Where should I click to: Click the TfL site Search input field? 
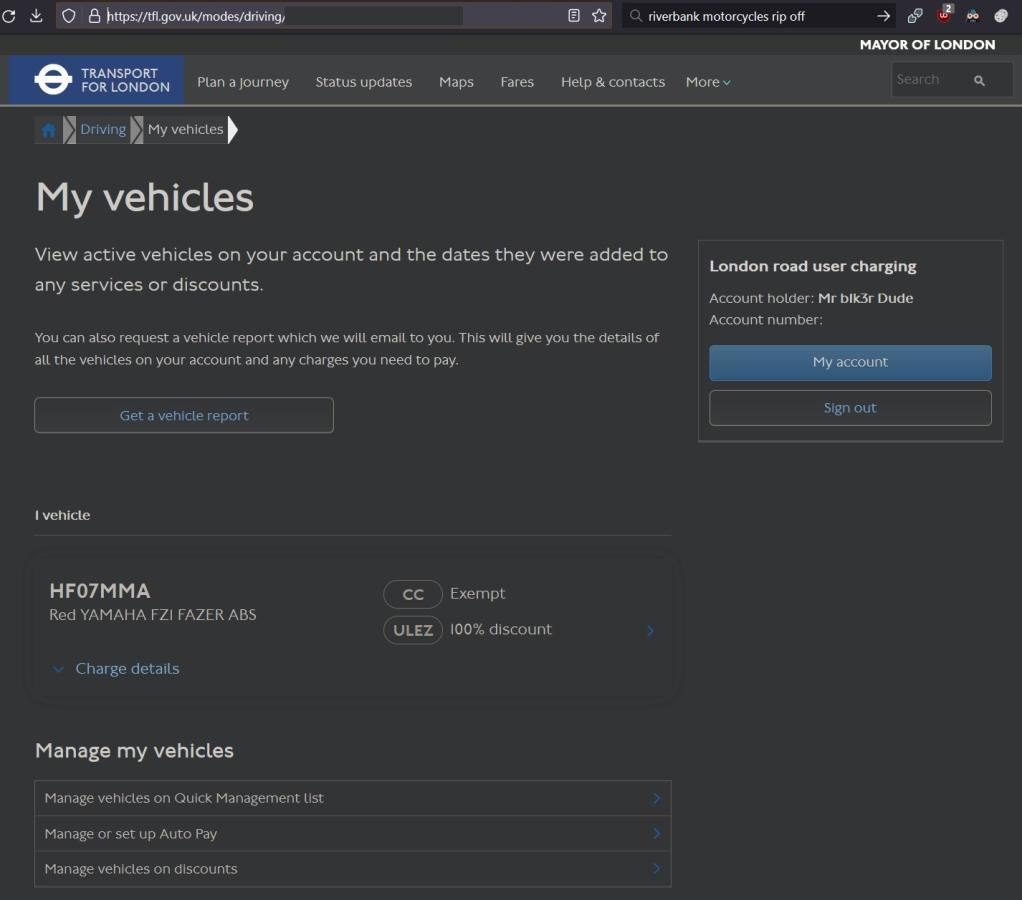928,80
